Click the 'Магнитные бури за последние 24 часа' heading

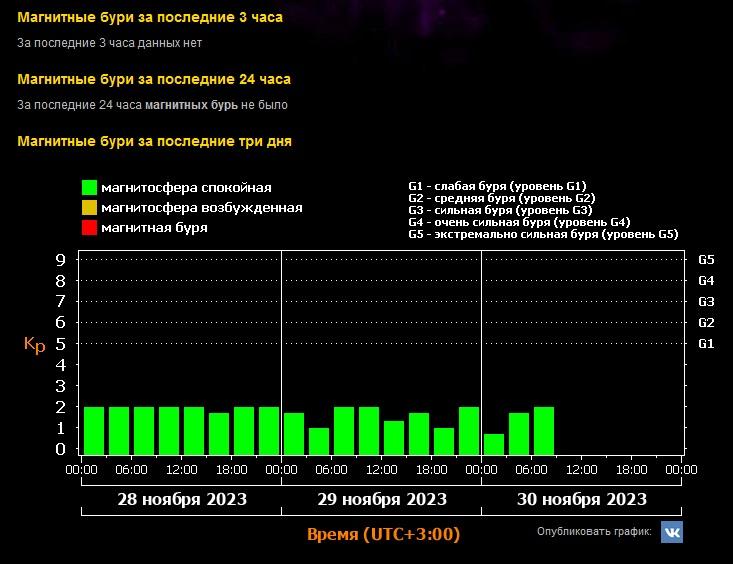[154, 79]
